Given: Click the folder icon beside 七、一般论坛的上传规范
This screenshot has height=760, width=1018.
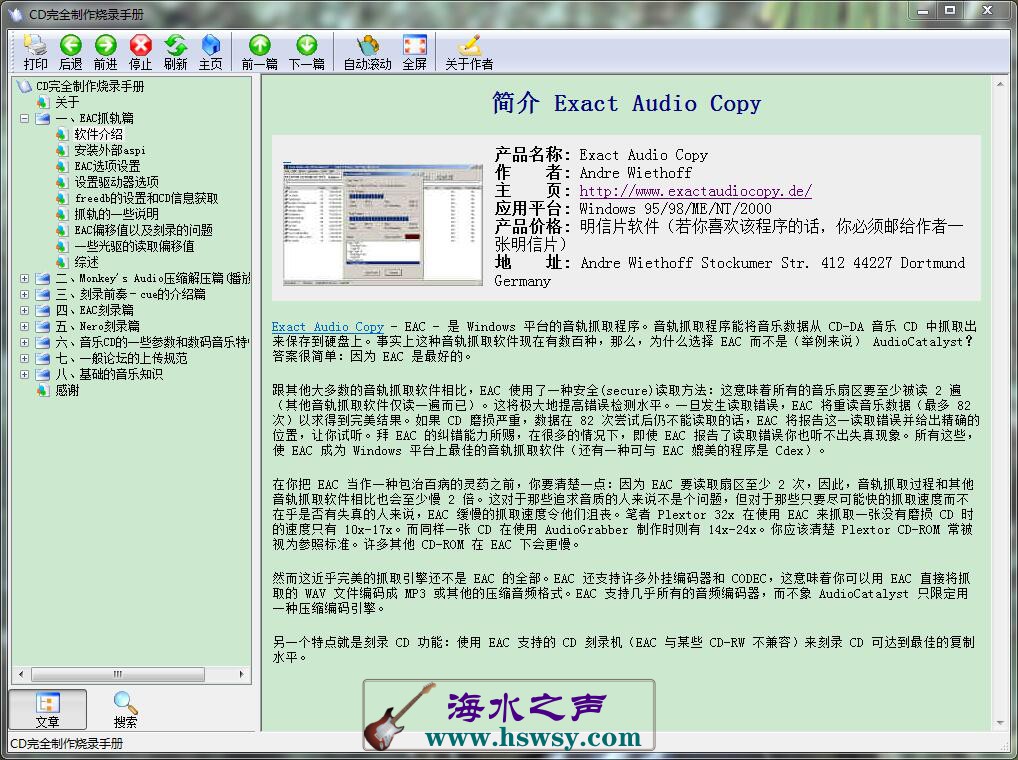Looking at the screenshot, I should tap(43, 358).
